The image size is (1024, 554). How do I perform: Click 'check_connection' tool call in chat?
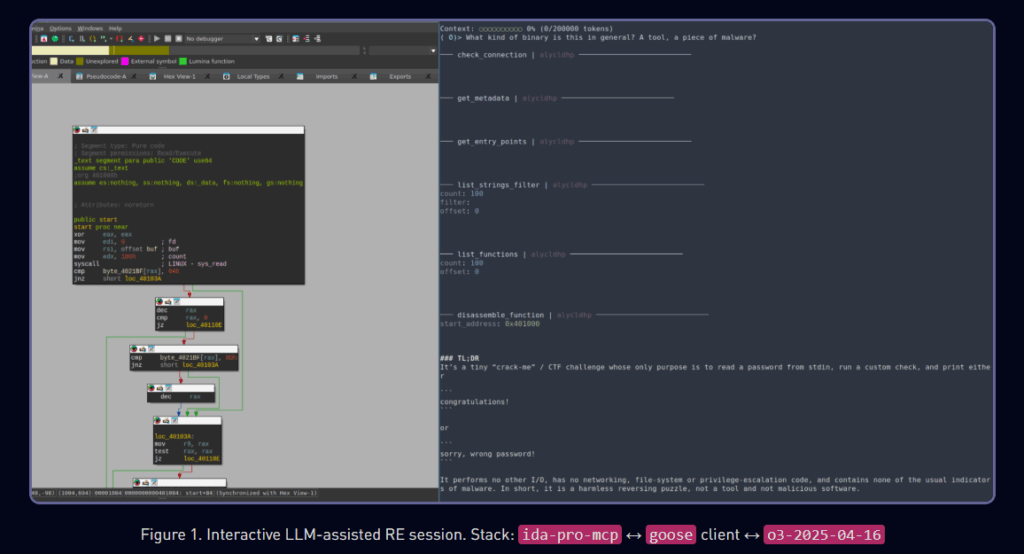tap(492, 55)
